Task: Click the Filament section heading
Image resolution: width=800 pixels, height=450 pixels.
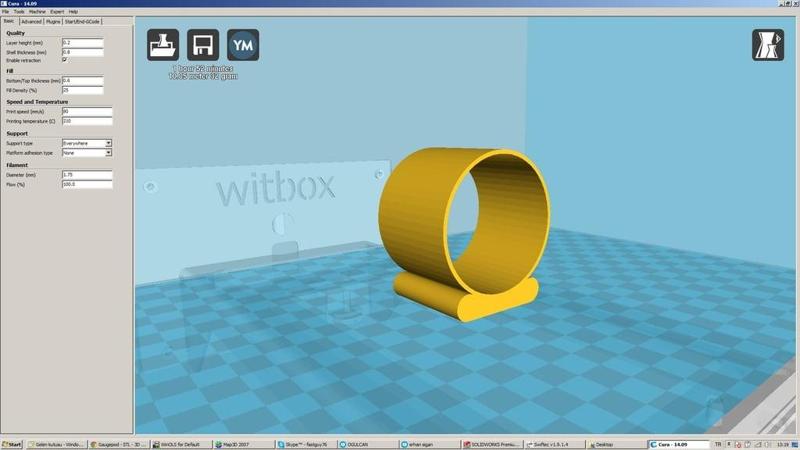Action: [17, 165]
